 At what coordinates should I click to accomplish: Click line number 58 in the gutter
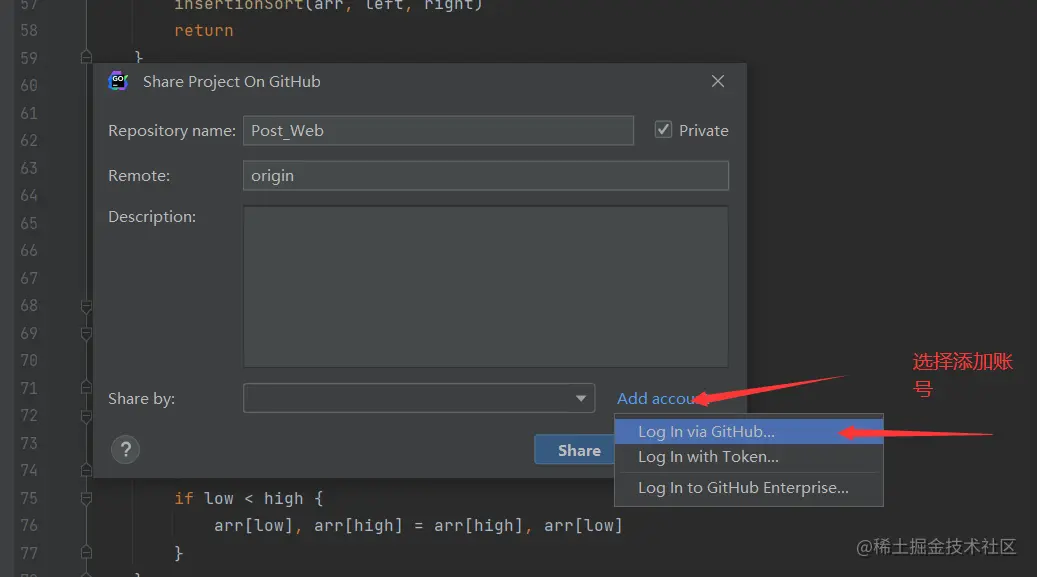29,30
